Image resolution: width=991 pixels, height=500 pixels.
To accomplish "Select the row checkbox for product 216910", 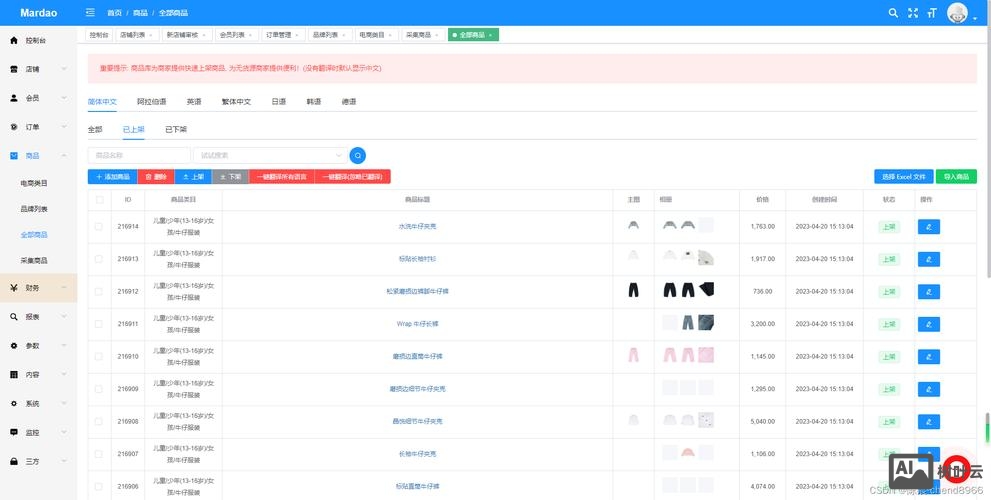I will point(99,356).
